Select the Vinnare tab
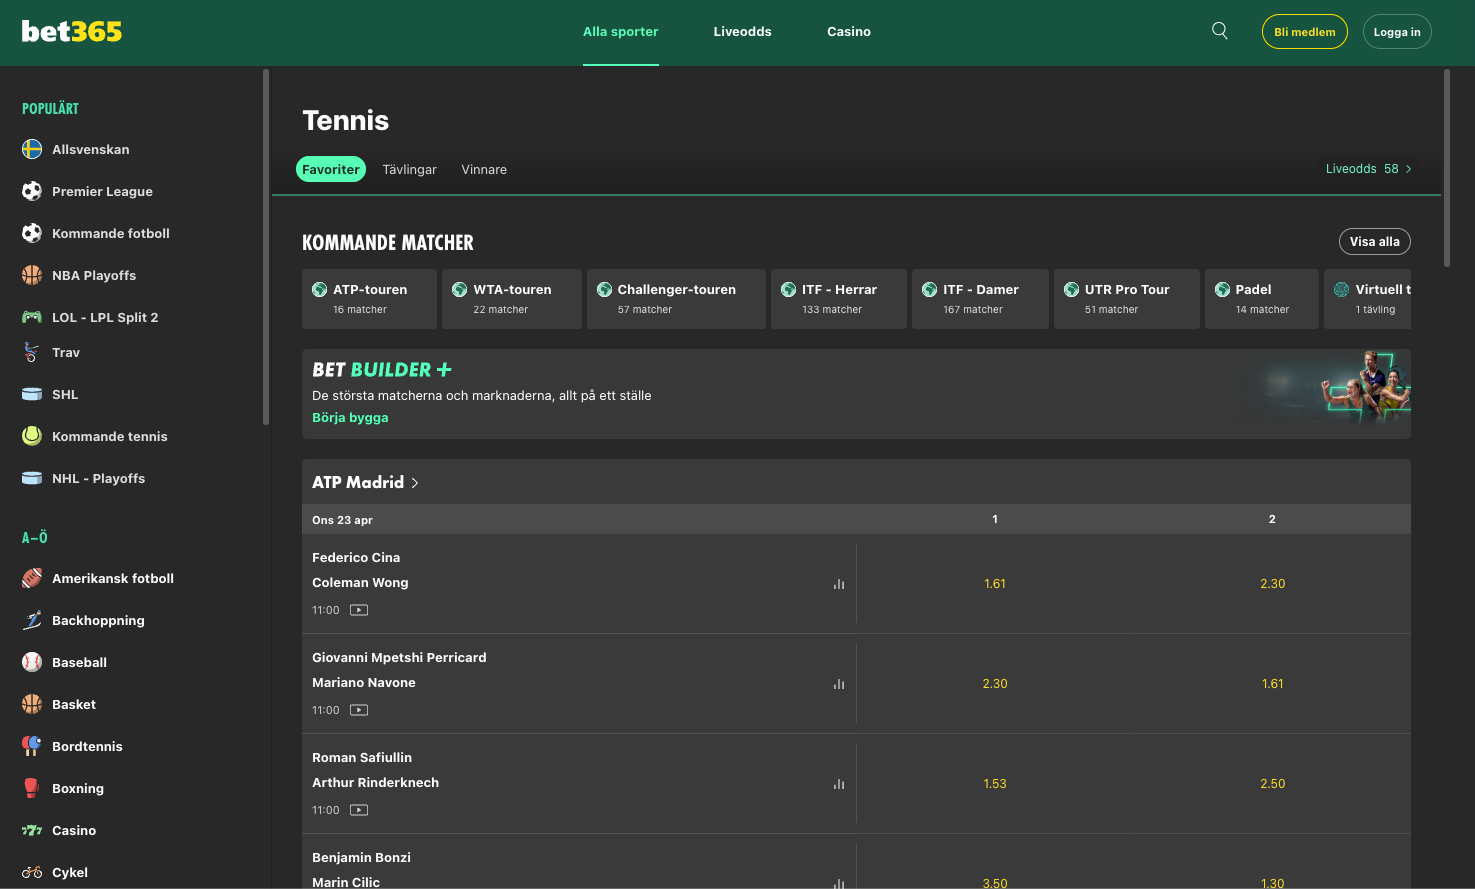 tap(484, 170)
